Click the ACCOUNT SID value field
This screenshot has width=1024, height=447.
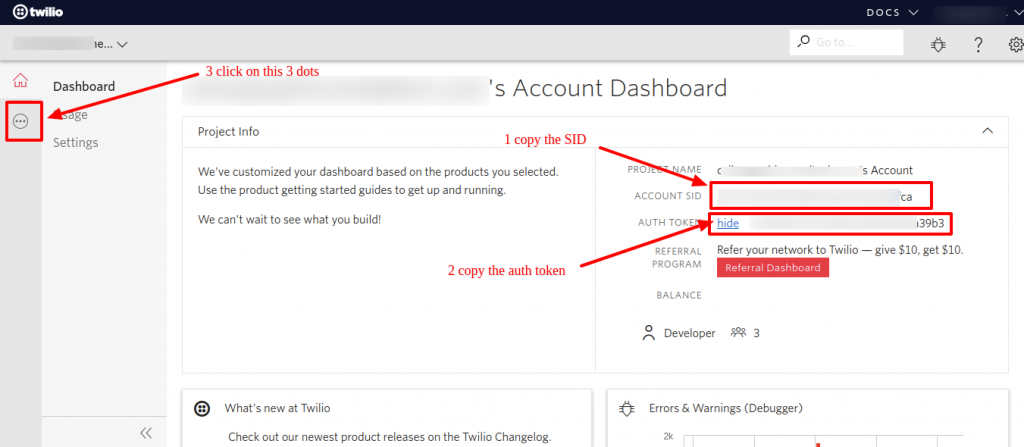[819, 196]
